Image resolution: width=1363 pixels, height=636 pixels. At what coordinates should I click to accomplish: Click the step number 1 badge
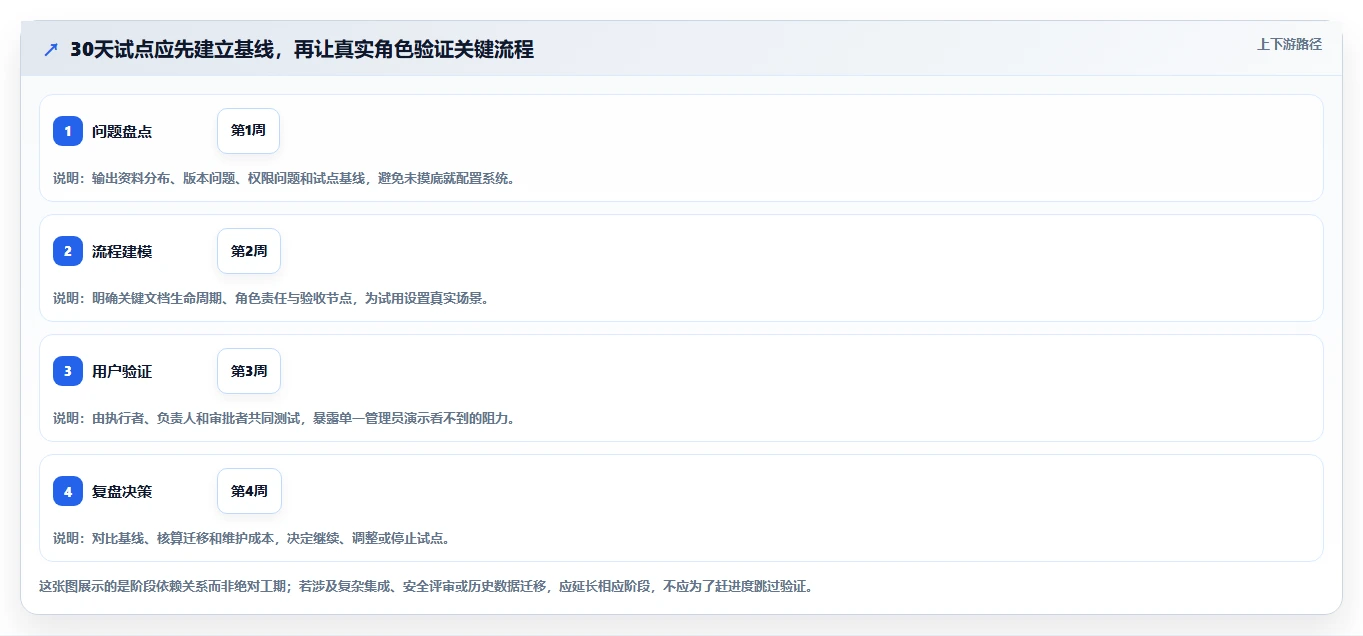coord(68,131)
